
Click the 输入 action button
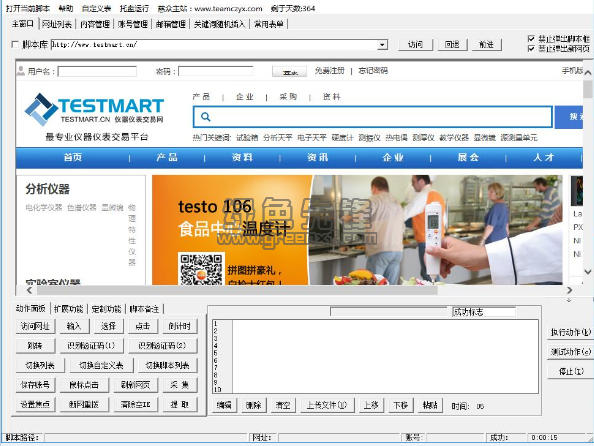74,326
